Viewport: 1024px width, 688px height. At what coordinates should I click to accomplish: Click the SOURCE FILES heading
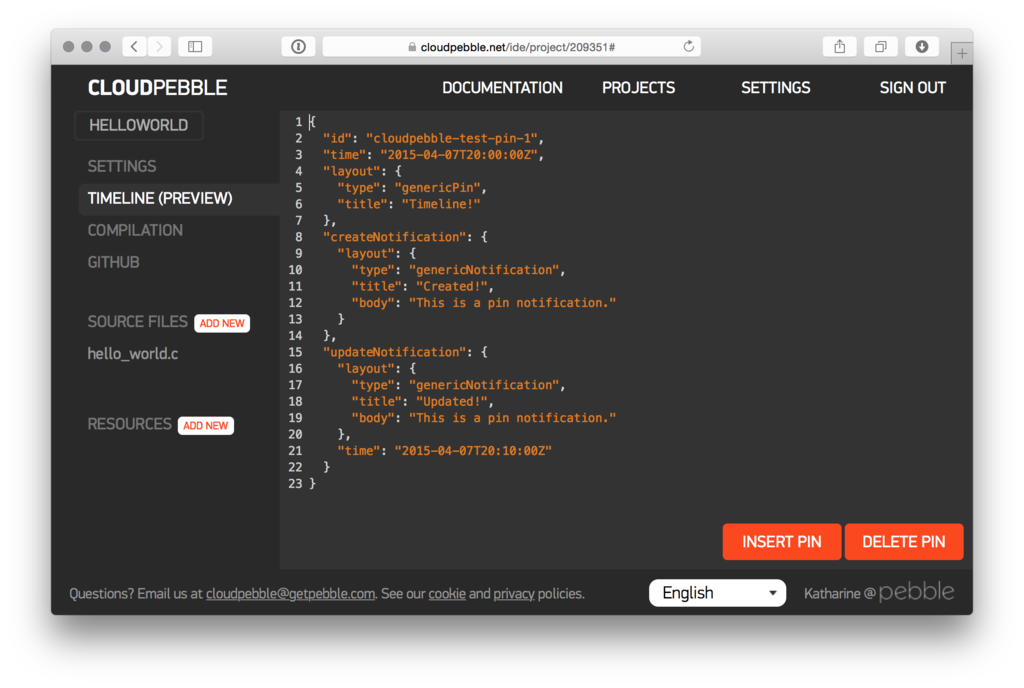138,322
